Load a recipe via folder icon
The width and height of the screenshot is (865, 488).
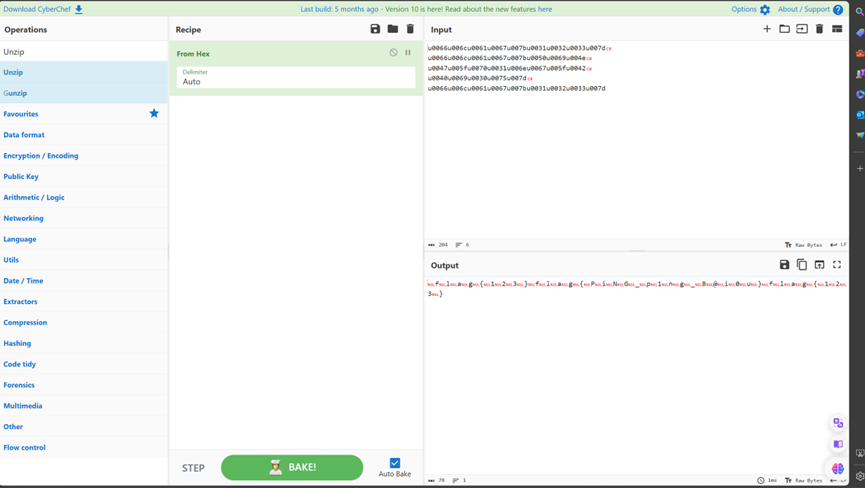[393, 29]
